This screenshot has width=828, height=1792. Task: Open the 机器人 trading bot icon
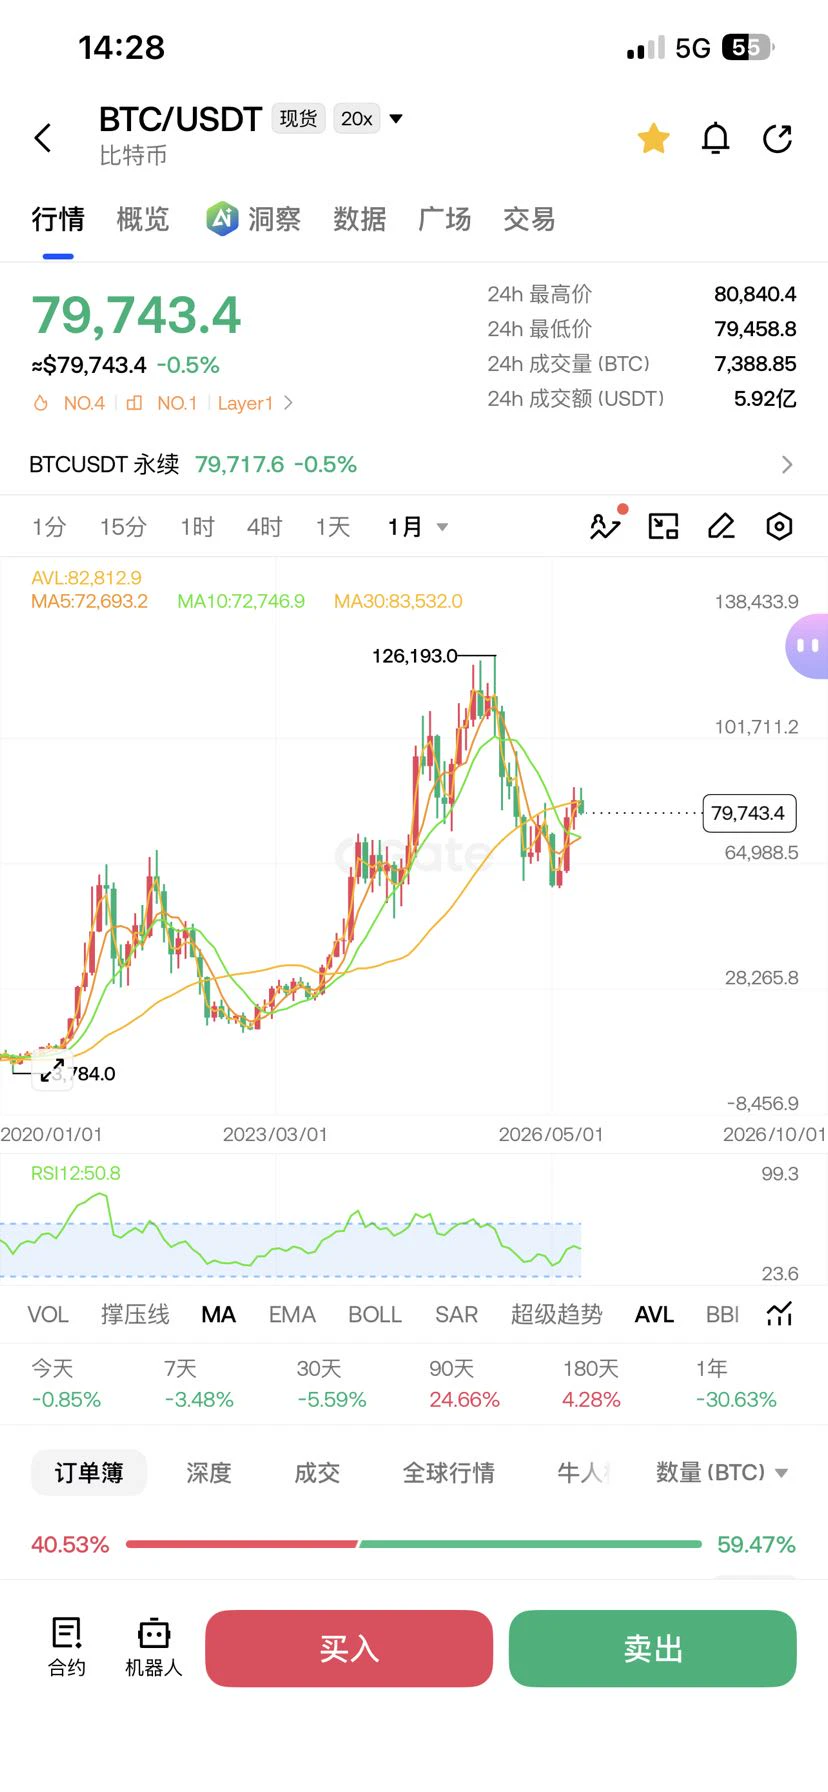click(x=154, y=1647)
